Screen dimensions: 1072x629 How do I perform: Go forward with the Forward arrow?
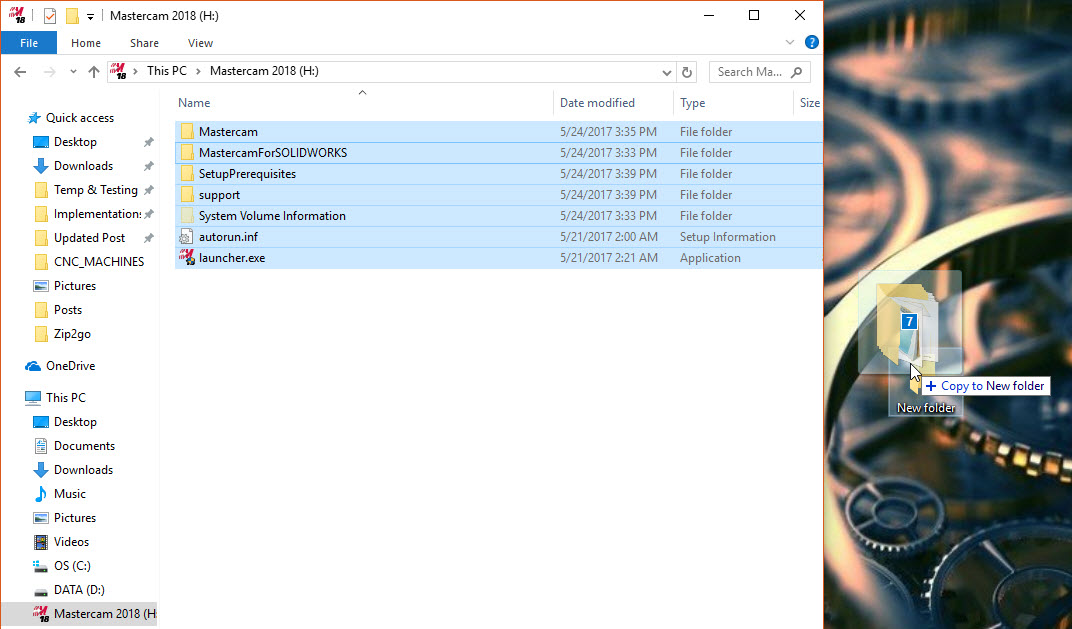tap(49, 72)
